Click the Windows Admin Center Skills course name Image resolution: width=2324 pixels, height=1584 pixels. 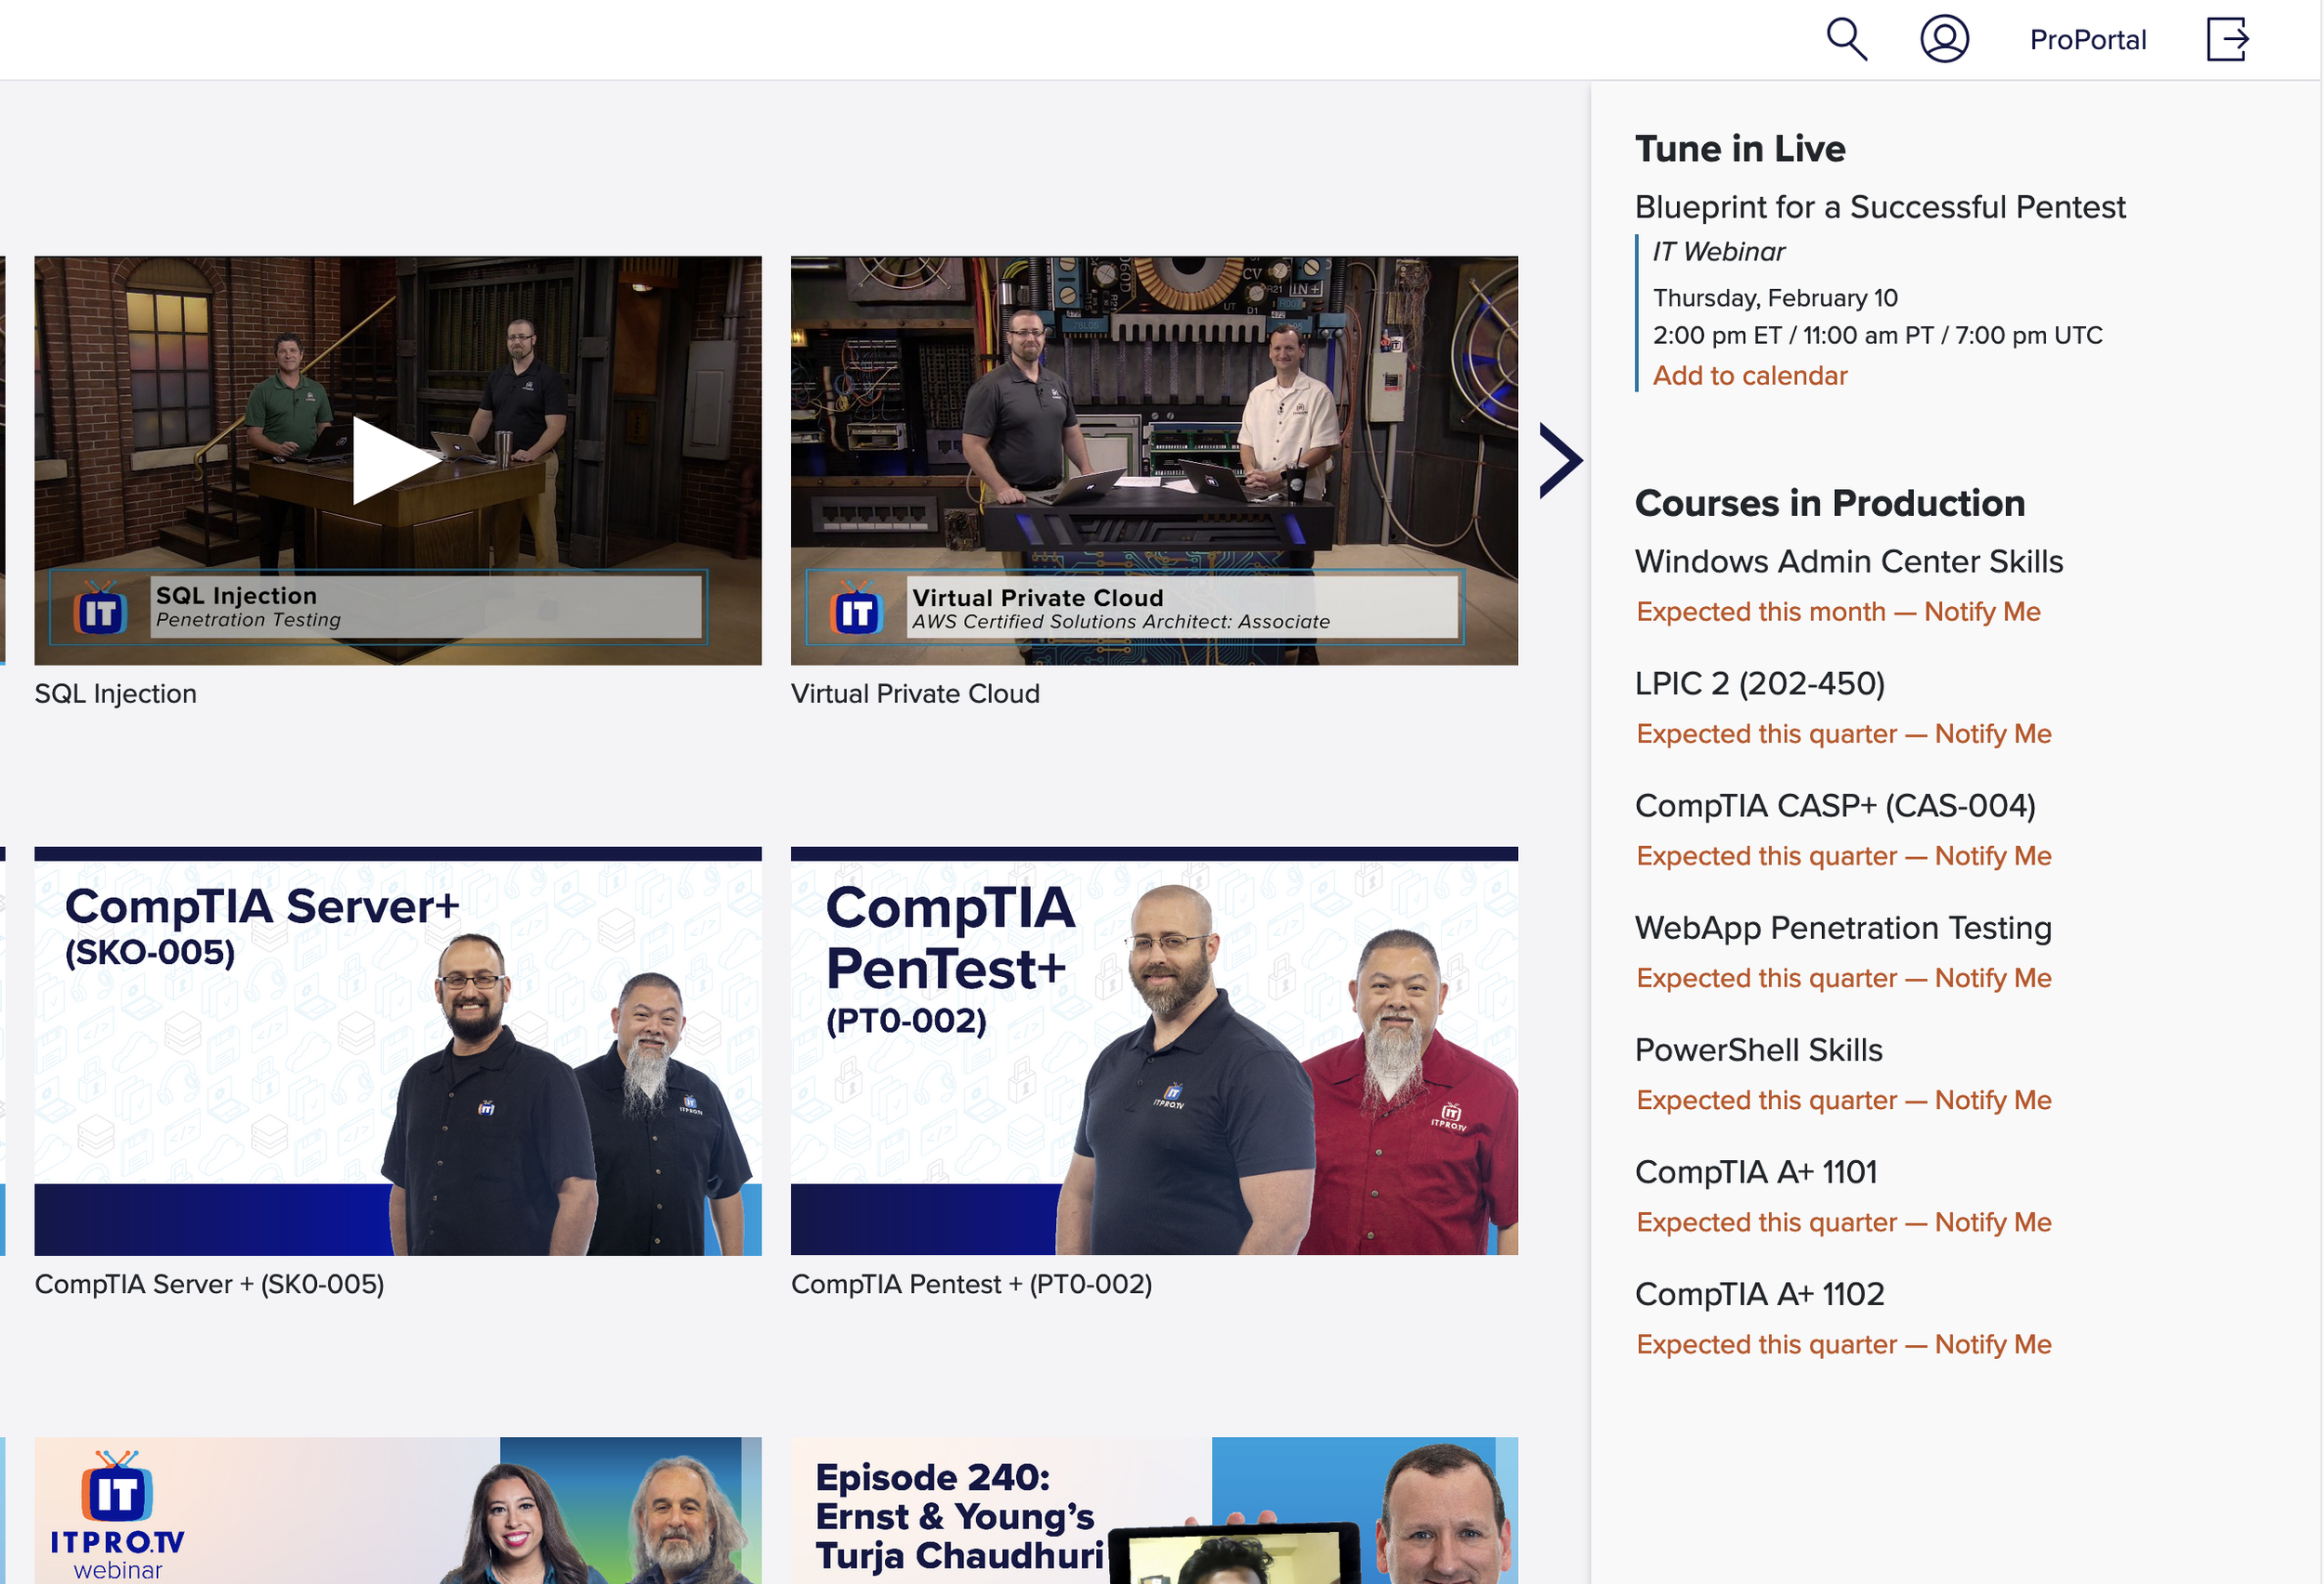pos(1849,562)
